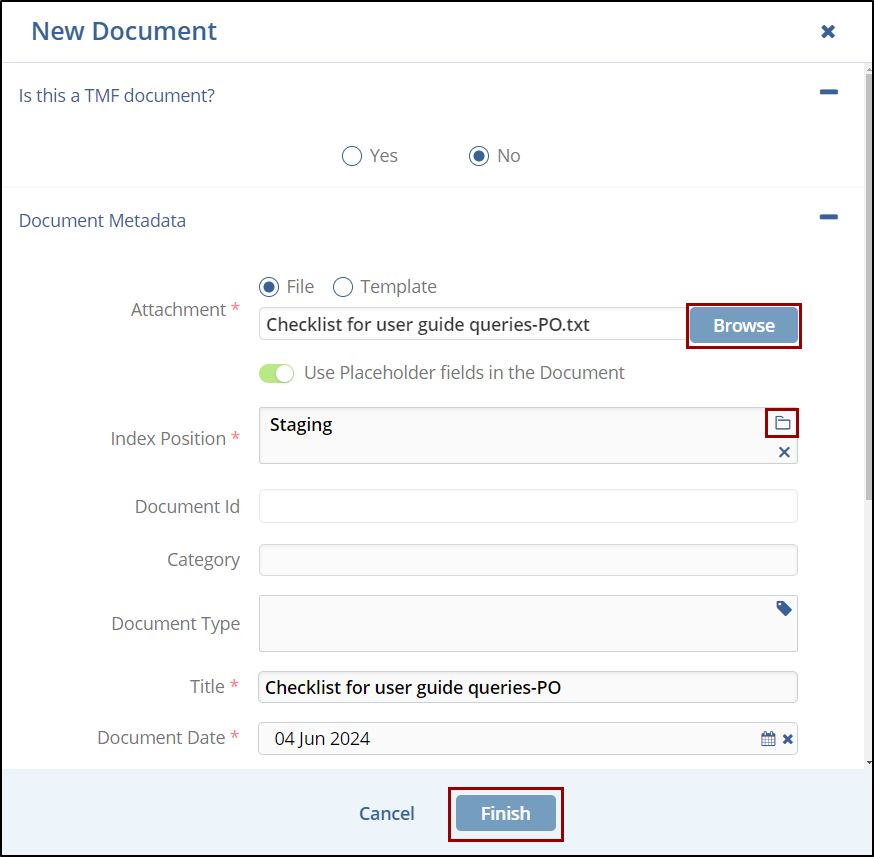The width and height of the screenshot is (874, 857).
Task: Clear the Document Date value
Action: 788,739
